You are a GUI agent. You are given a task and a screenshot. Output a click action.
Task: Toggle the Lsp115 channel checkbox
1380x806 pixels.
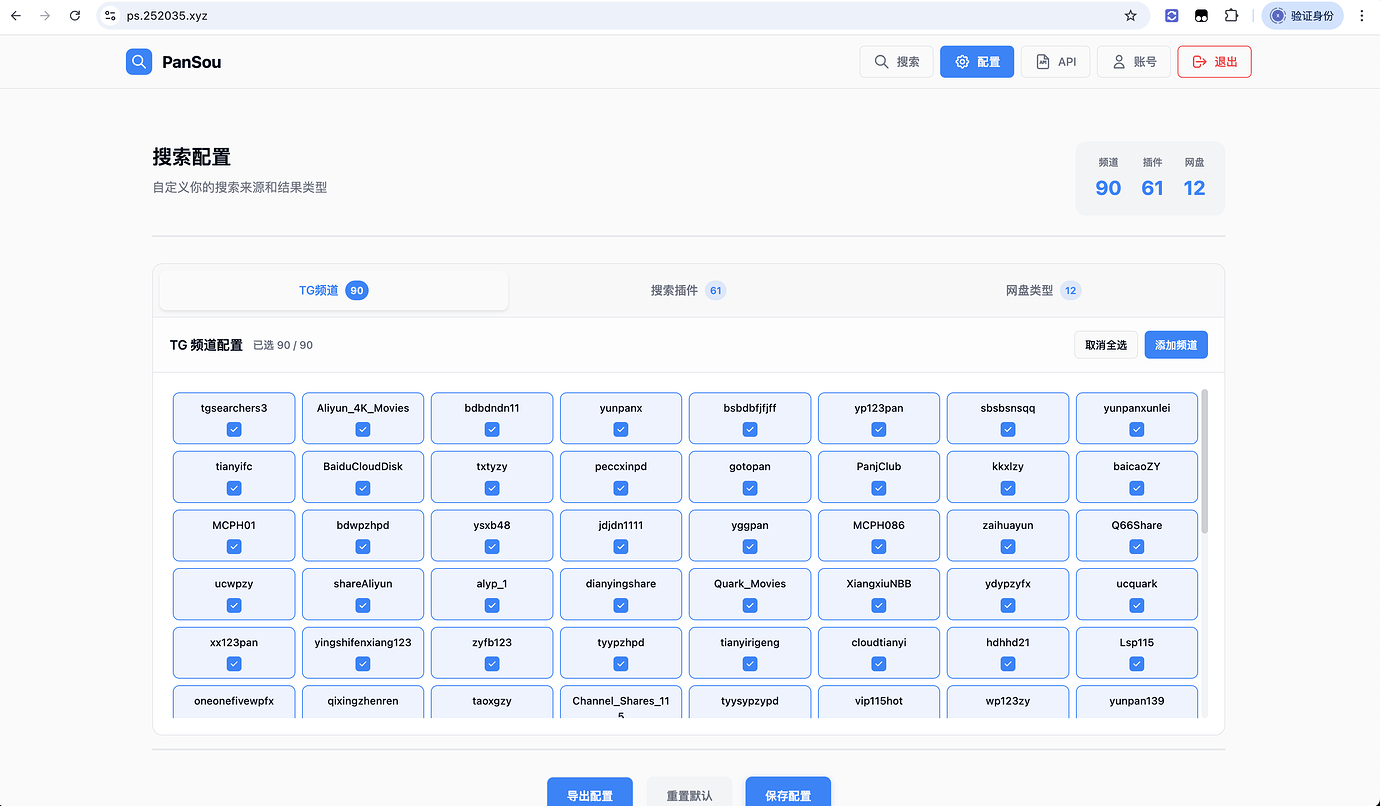[x=1137, y=663]
